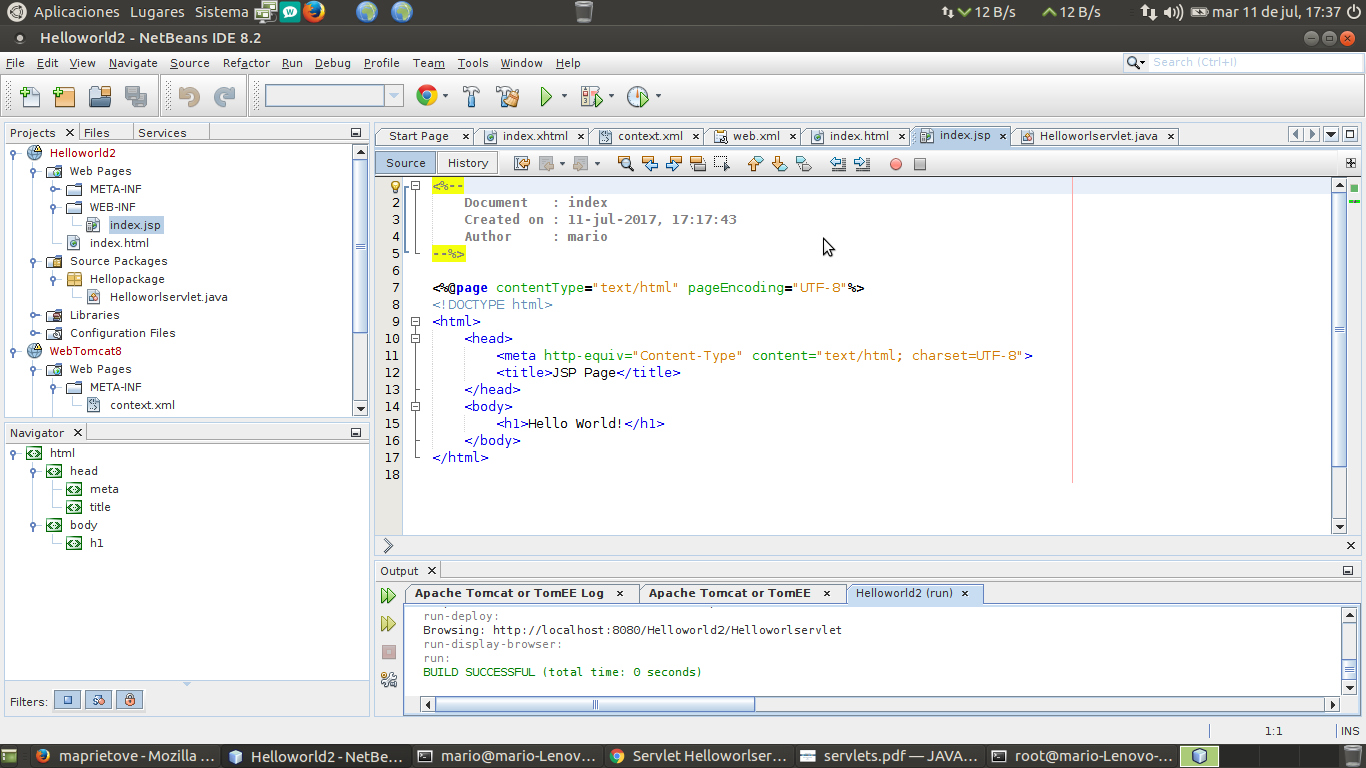Click the Build Project hammer icon
Viewport: 1366px width, 768px height.
coord(471,97)
